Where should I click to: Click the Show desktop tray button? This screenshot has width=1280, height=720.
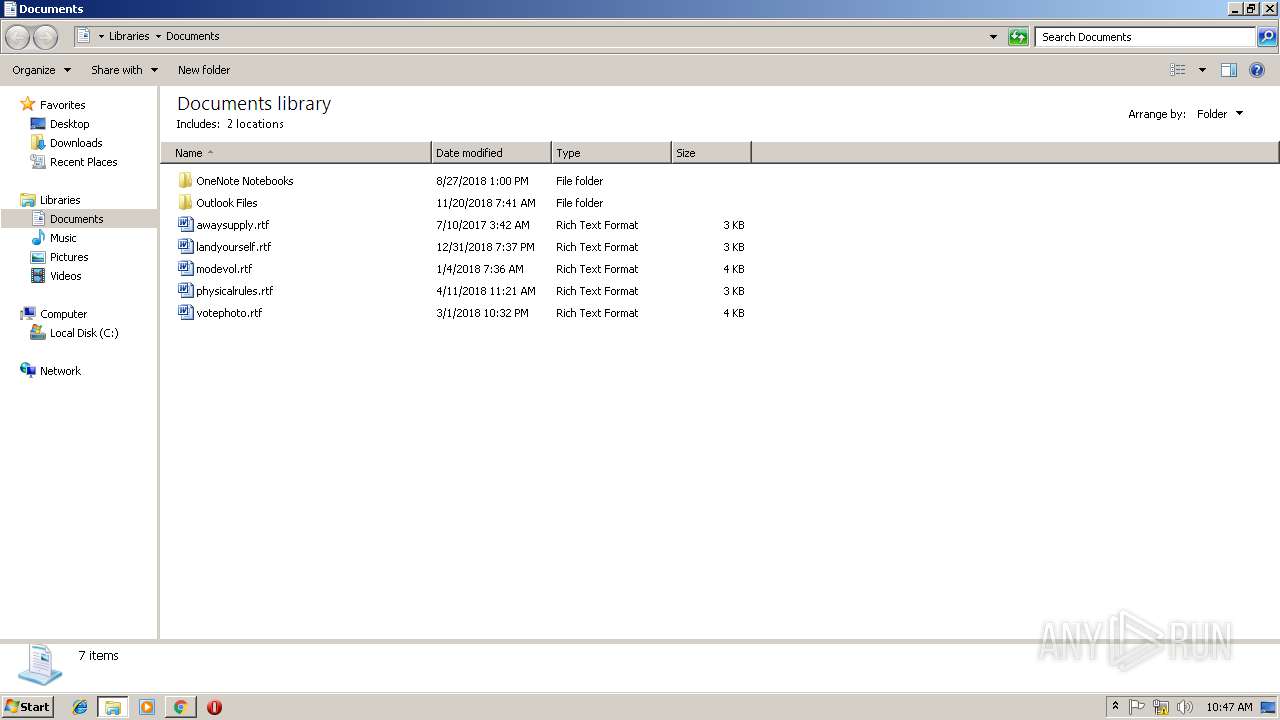[1269, 707]
